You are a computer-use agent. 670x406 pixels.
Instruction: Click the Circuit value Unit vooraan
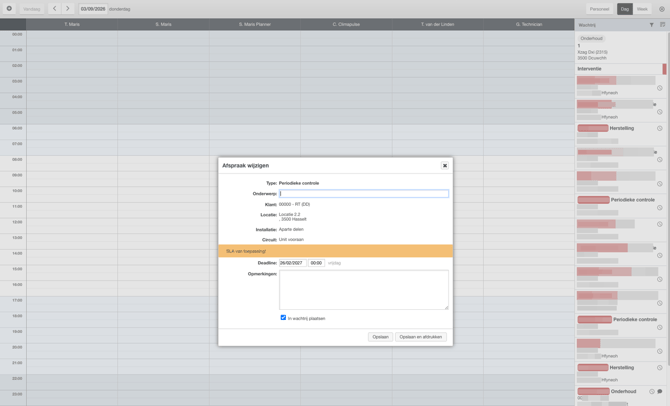pyautogui.click(x=291, y=239)
